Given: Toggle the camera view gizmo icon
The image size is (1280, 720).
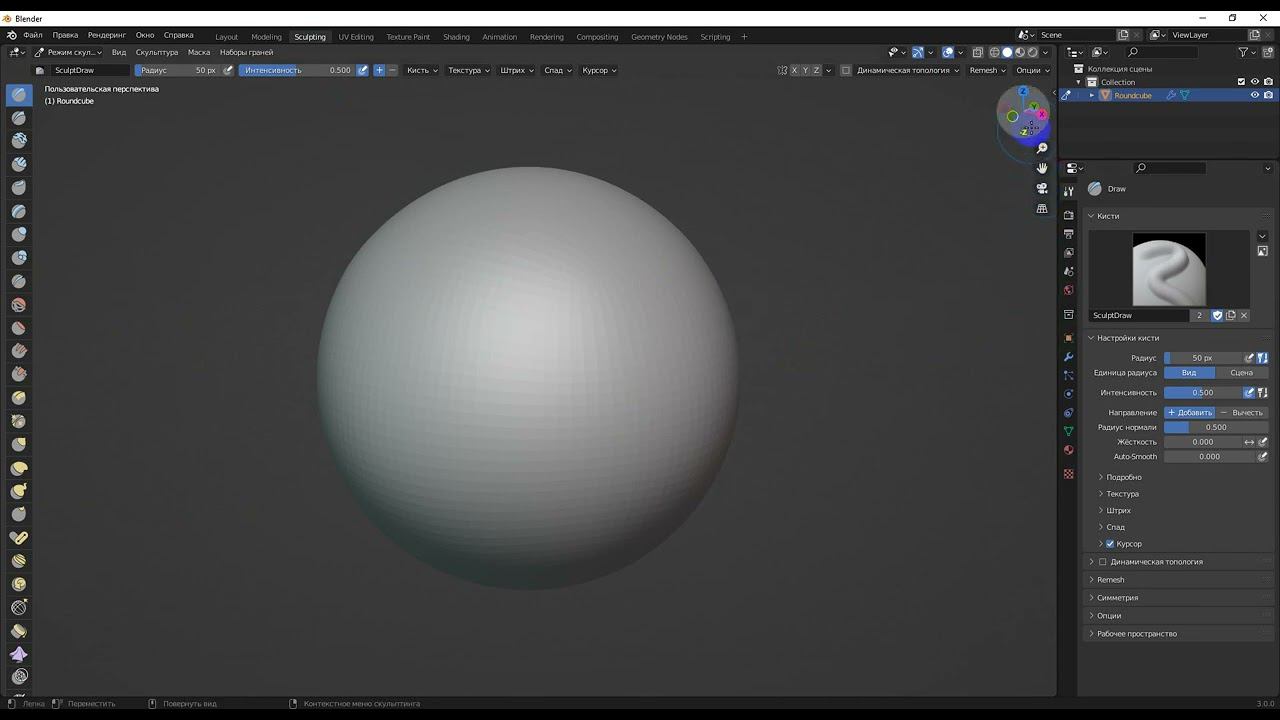Looking at the screenshot, I should click(x=1042, y=188).
